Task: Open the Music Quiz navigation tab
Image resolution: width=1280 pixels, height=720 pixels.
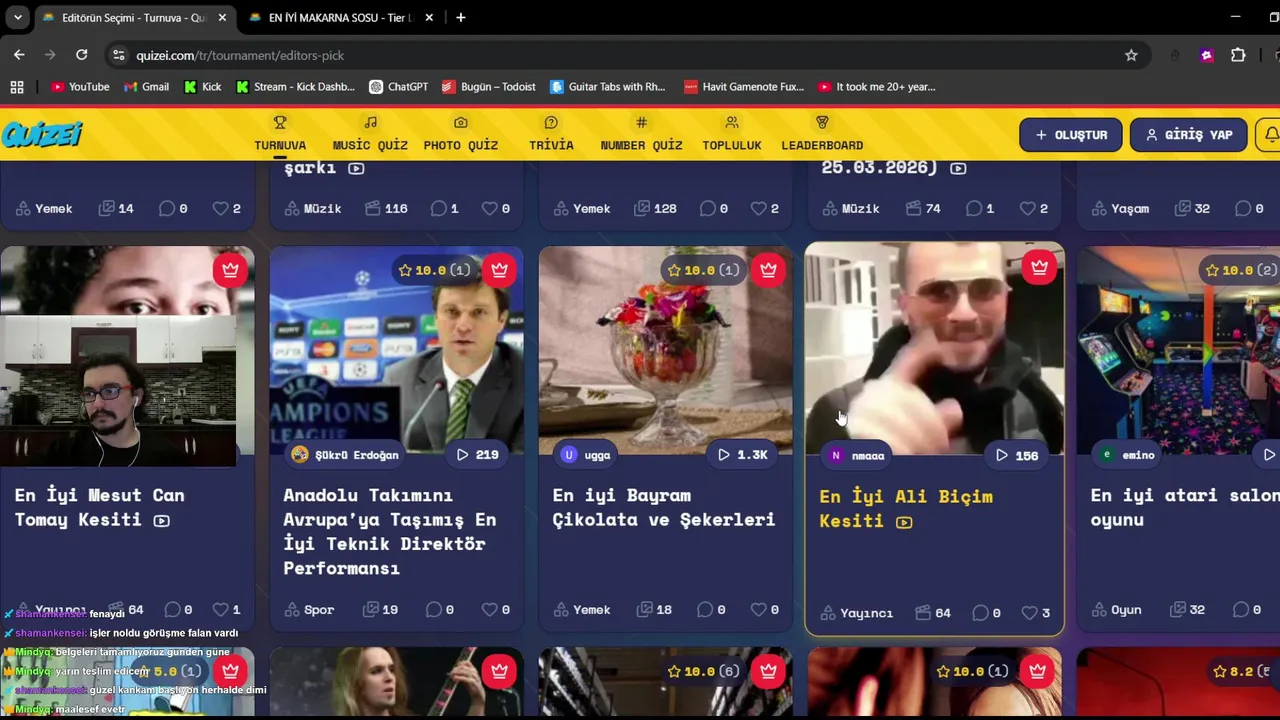Action: click(x=370, y=134)
